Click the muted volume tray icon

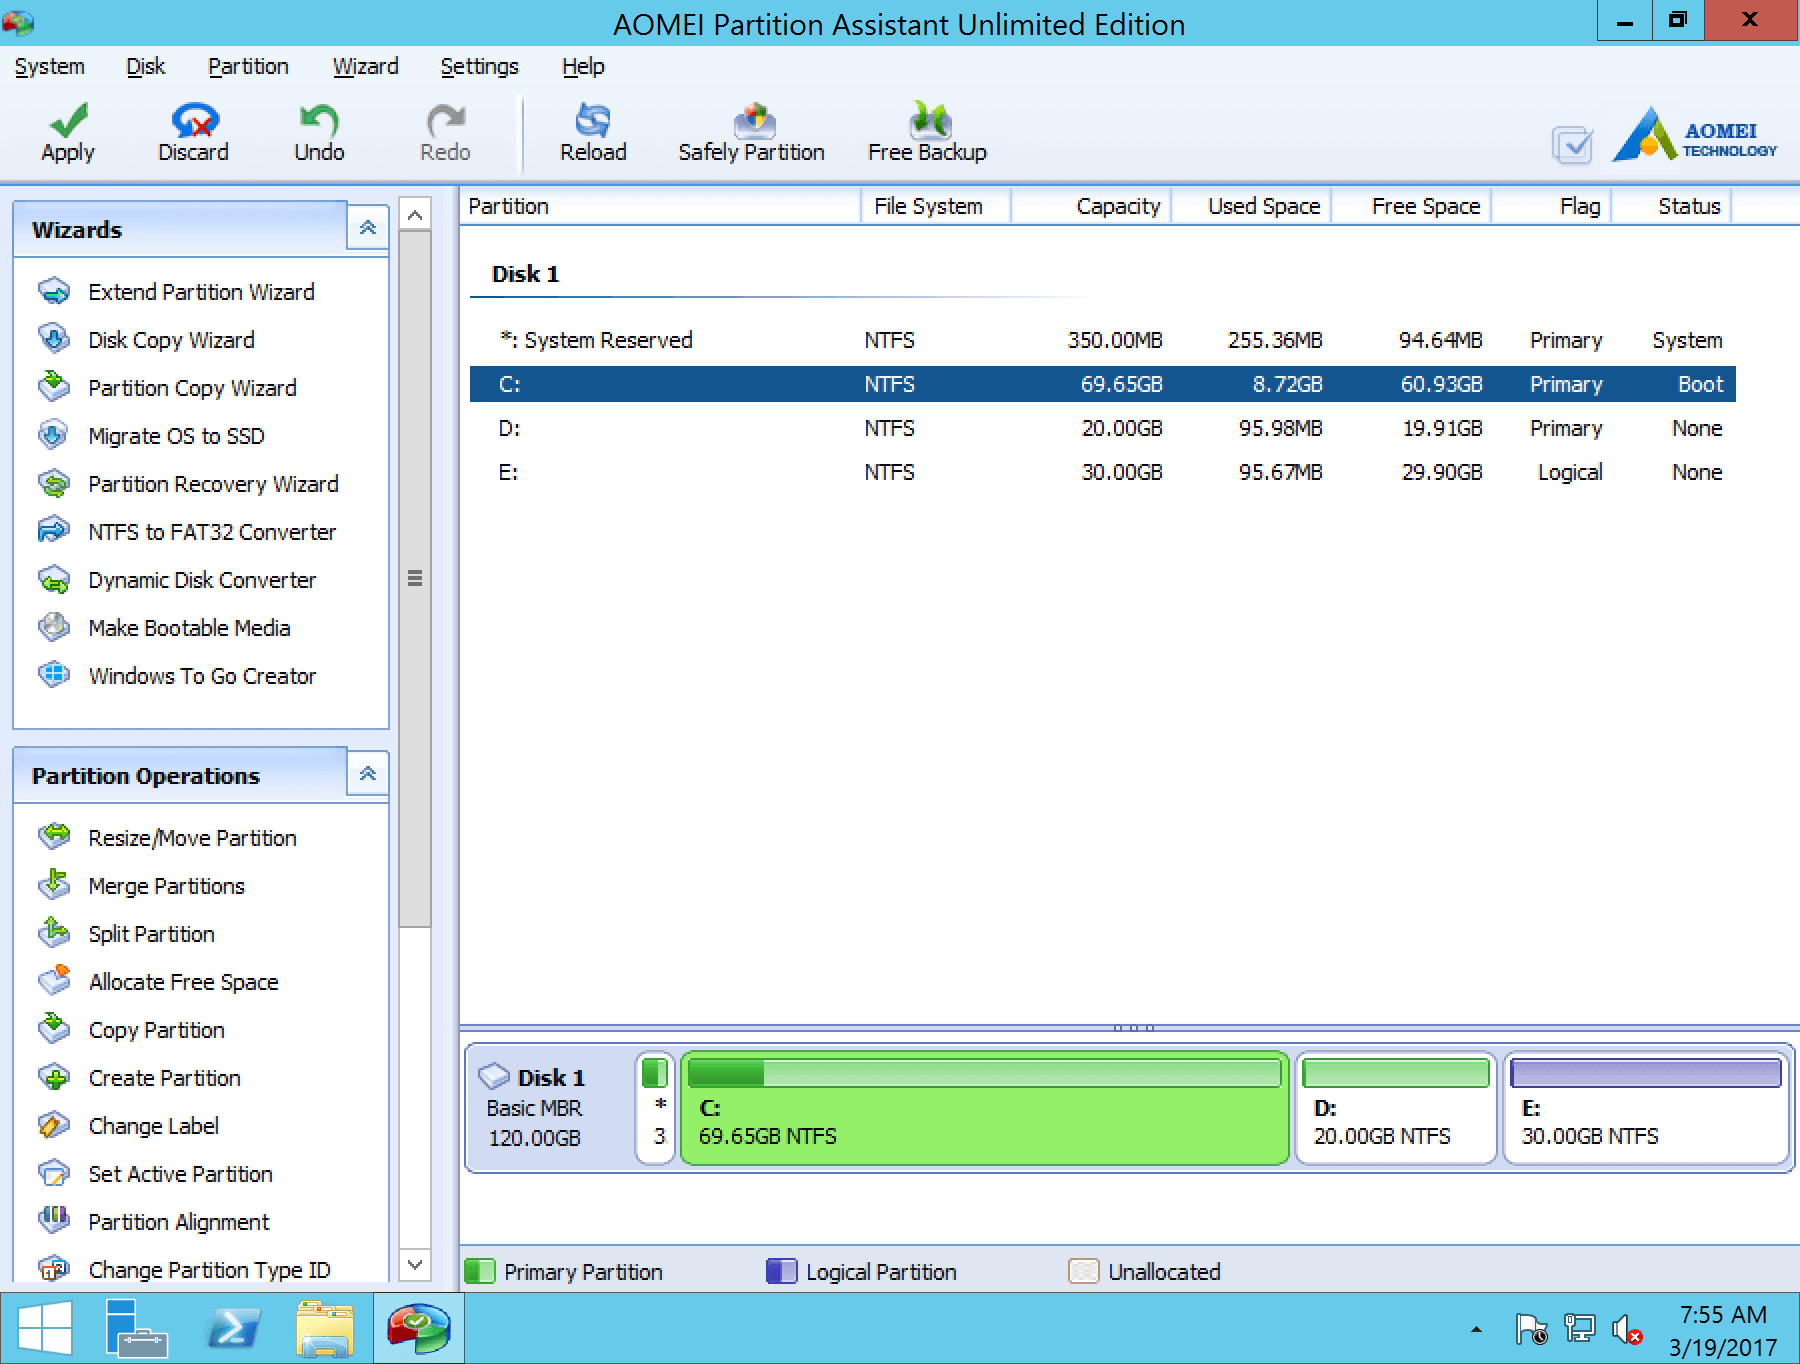[x=1627, y=1329]
